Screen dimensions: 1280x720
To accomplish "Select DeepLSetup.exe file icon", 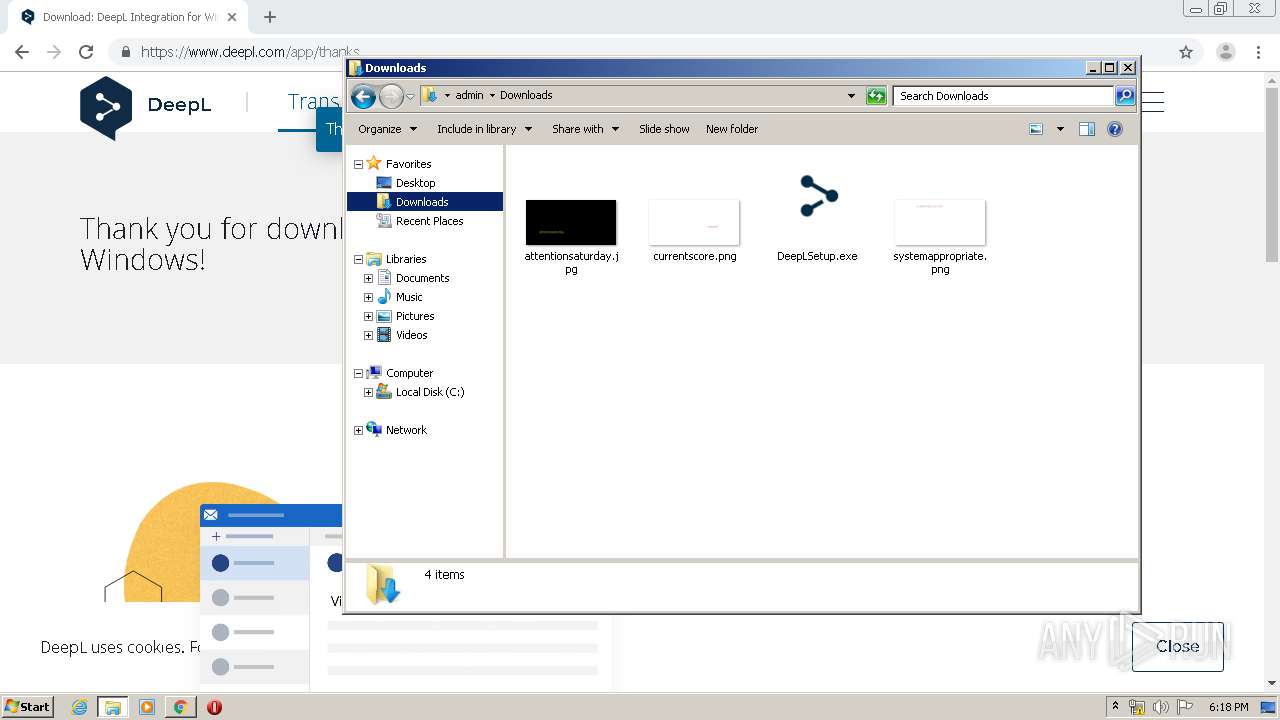I will 818,196.
